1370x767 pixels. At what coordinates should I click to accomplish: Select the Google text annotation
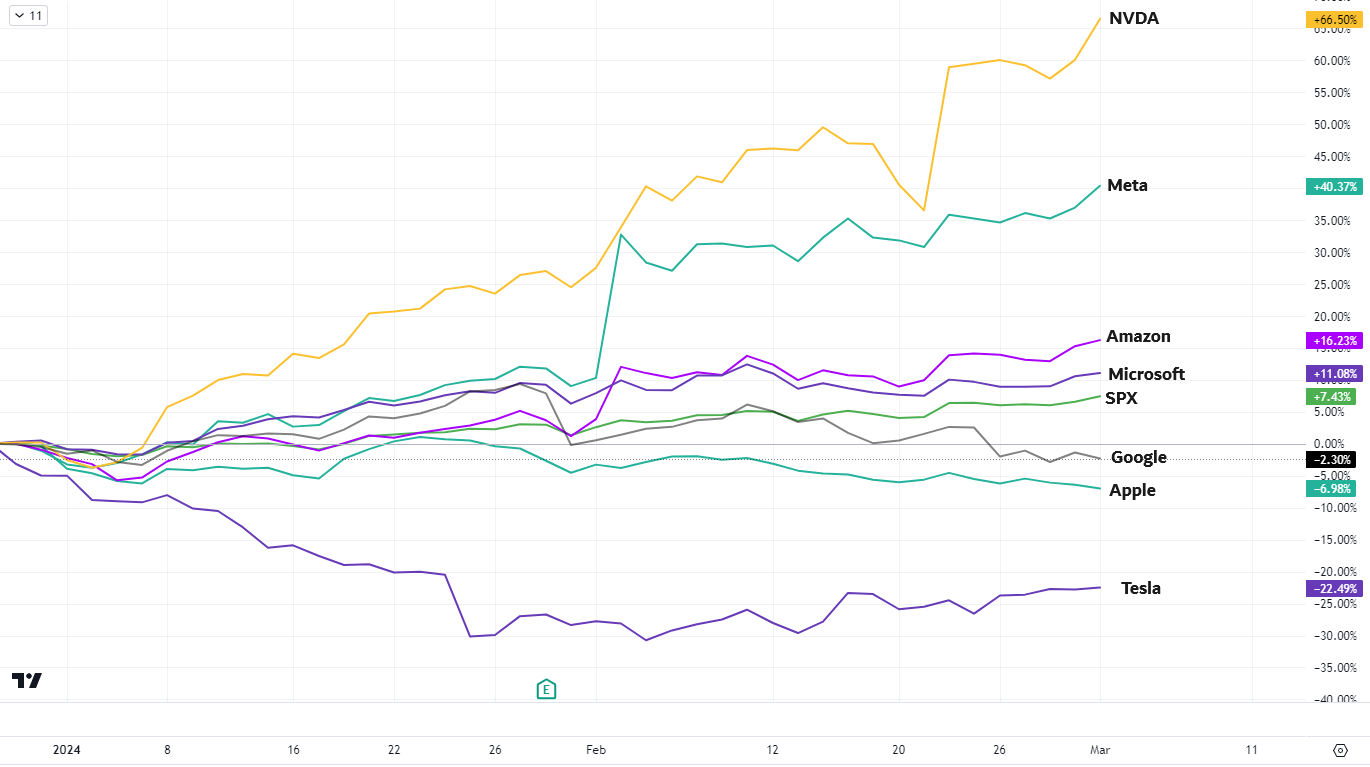coord(1139,457)
